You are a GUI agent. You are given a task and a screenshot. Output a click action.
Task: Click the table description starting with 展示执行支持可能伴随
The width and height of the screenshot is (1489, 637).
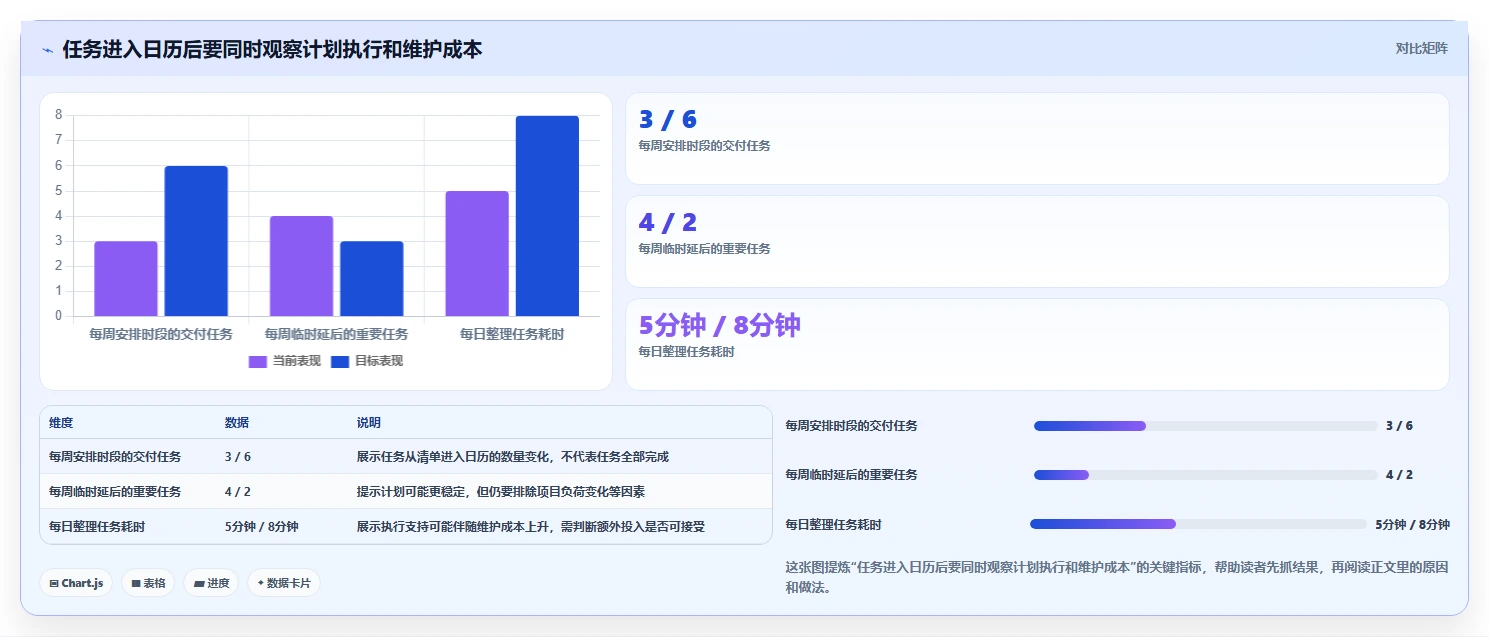[531, 526]
